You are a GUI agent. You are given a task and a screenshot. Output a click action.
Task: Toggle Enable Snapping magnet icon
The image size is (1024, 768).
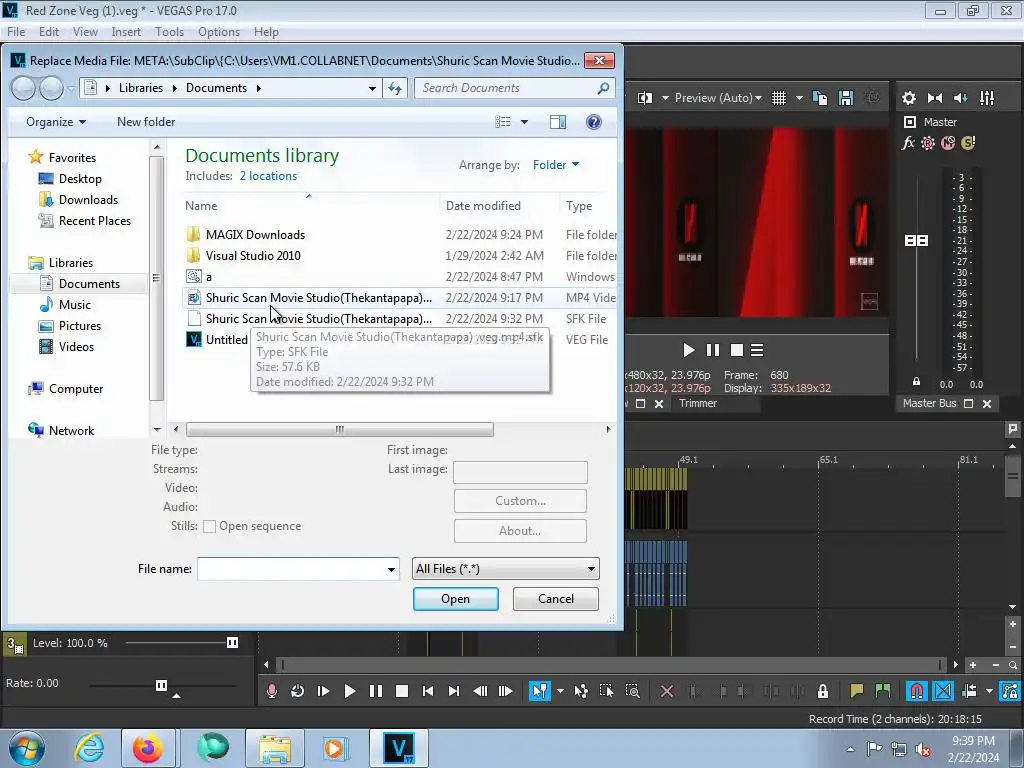[917, 691]
